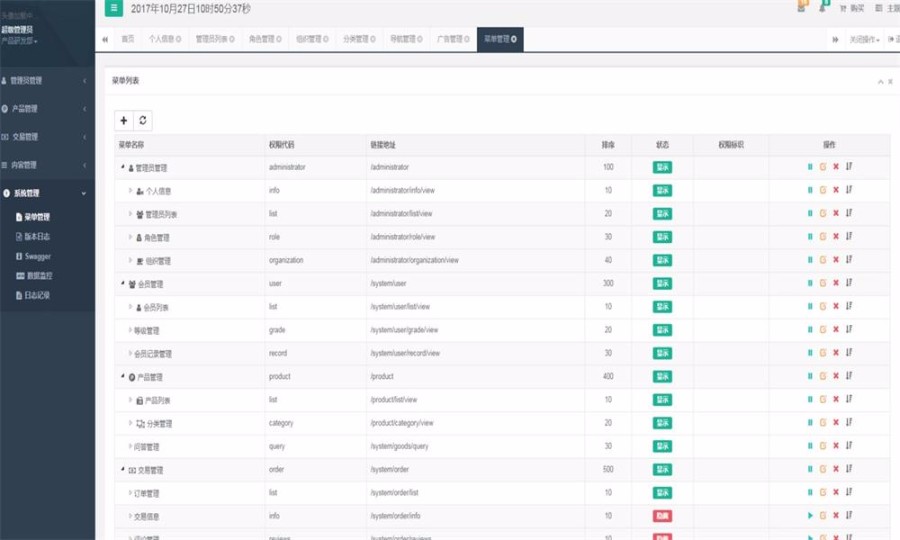Viewport: 900px width, 540px height.
Task: Collapse the 管理员管理 tree row in the table
Action: tap(123, 167)
